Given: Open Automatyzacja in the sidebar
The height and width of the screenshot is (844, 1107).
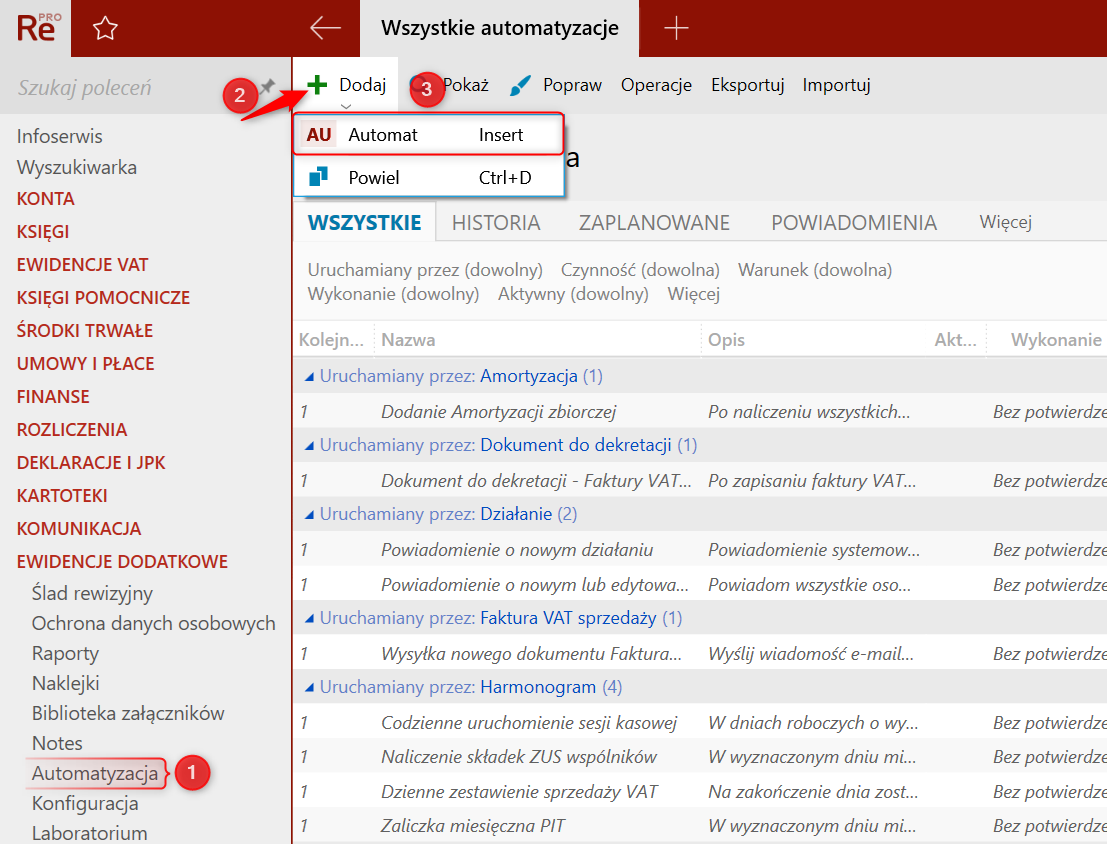Looking at the screenshot, I should (95, 773).
